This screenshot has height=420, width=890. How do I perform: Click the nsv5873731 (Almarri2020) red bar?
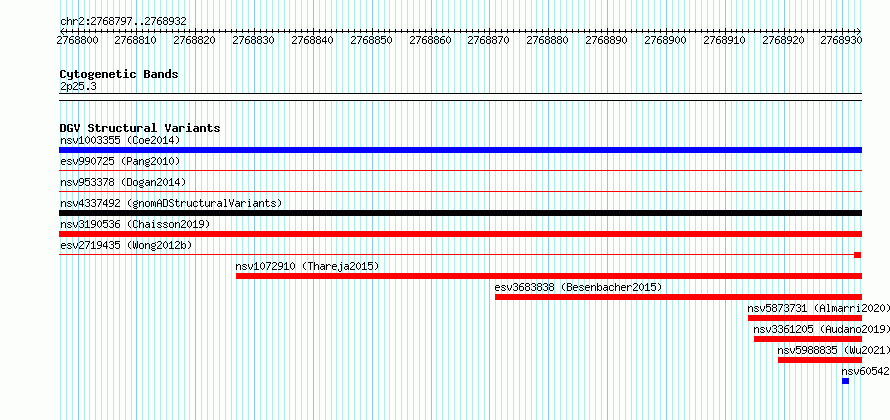[805, 318]
